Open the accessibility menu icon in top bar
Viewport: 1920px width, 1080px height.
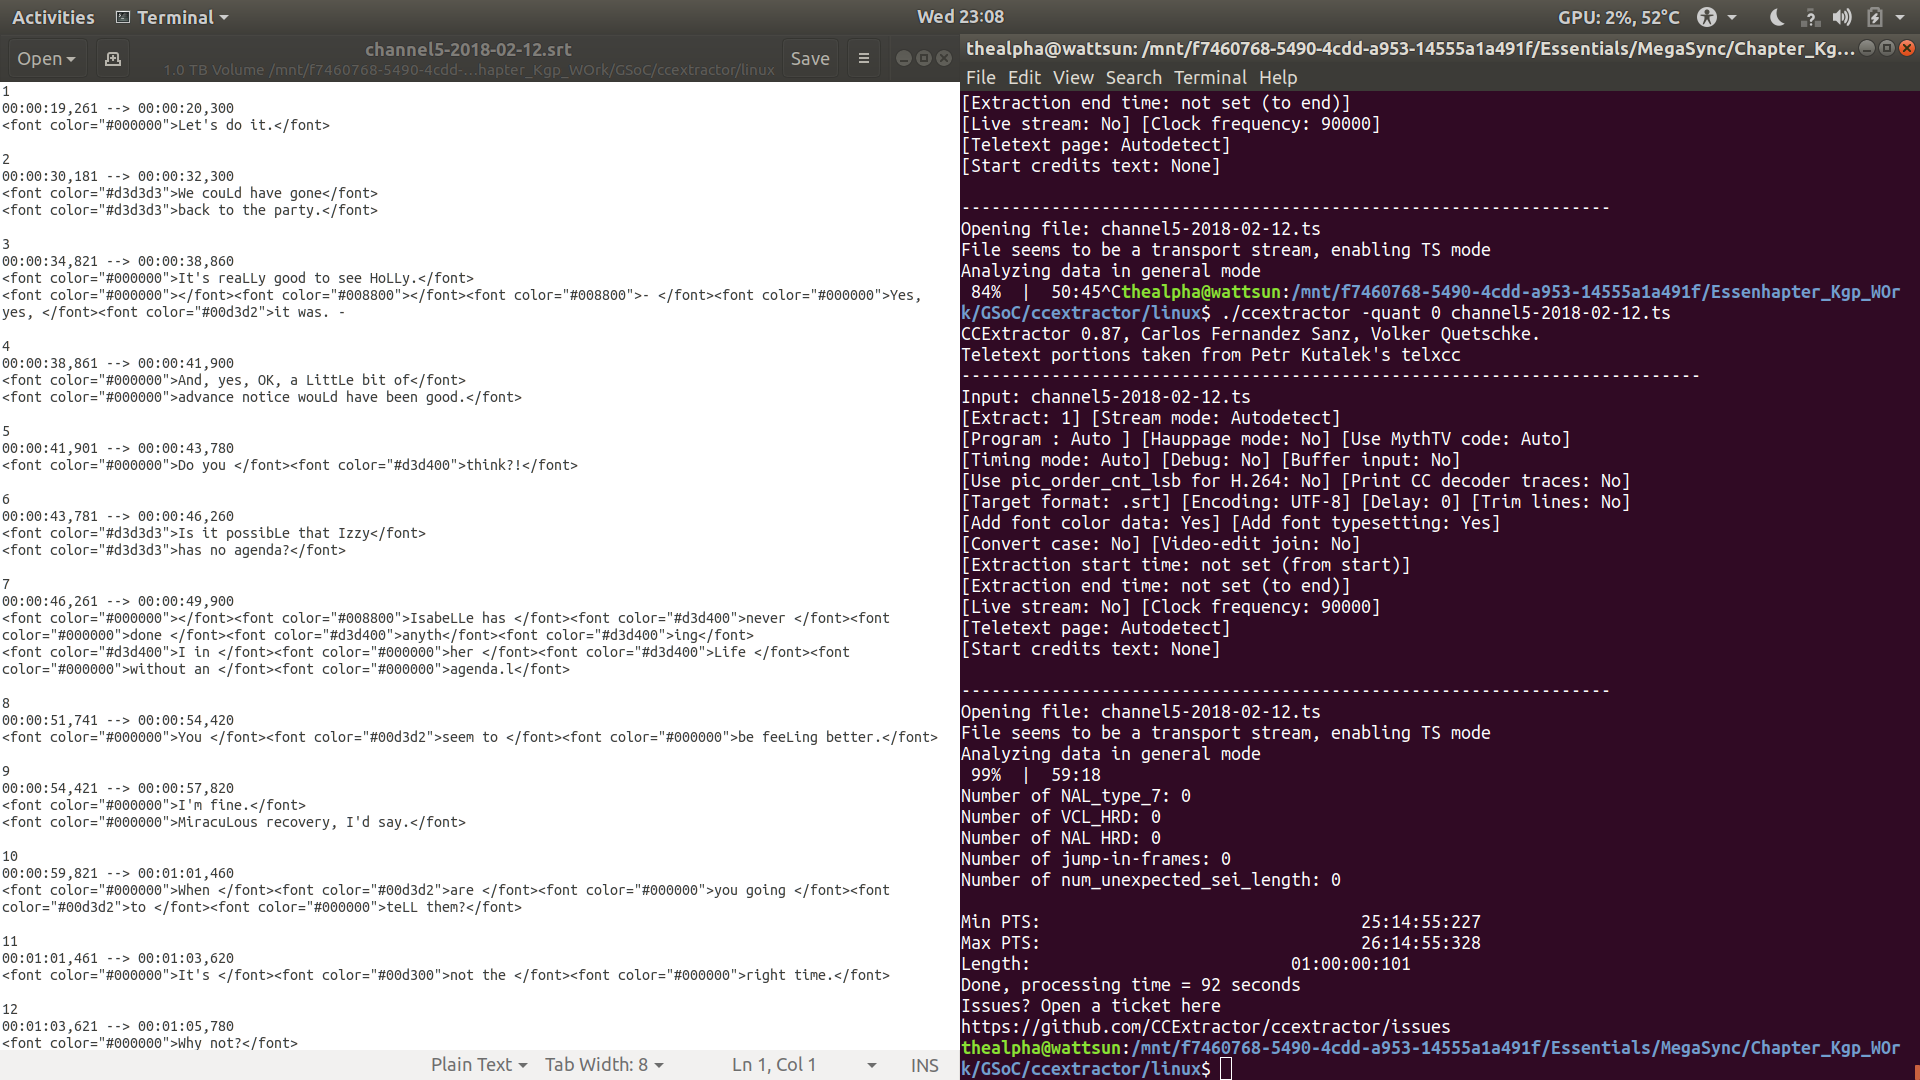tap(1707, 17)
